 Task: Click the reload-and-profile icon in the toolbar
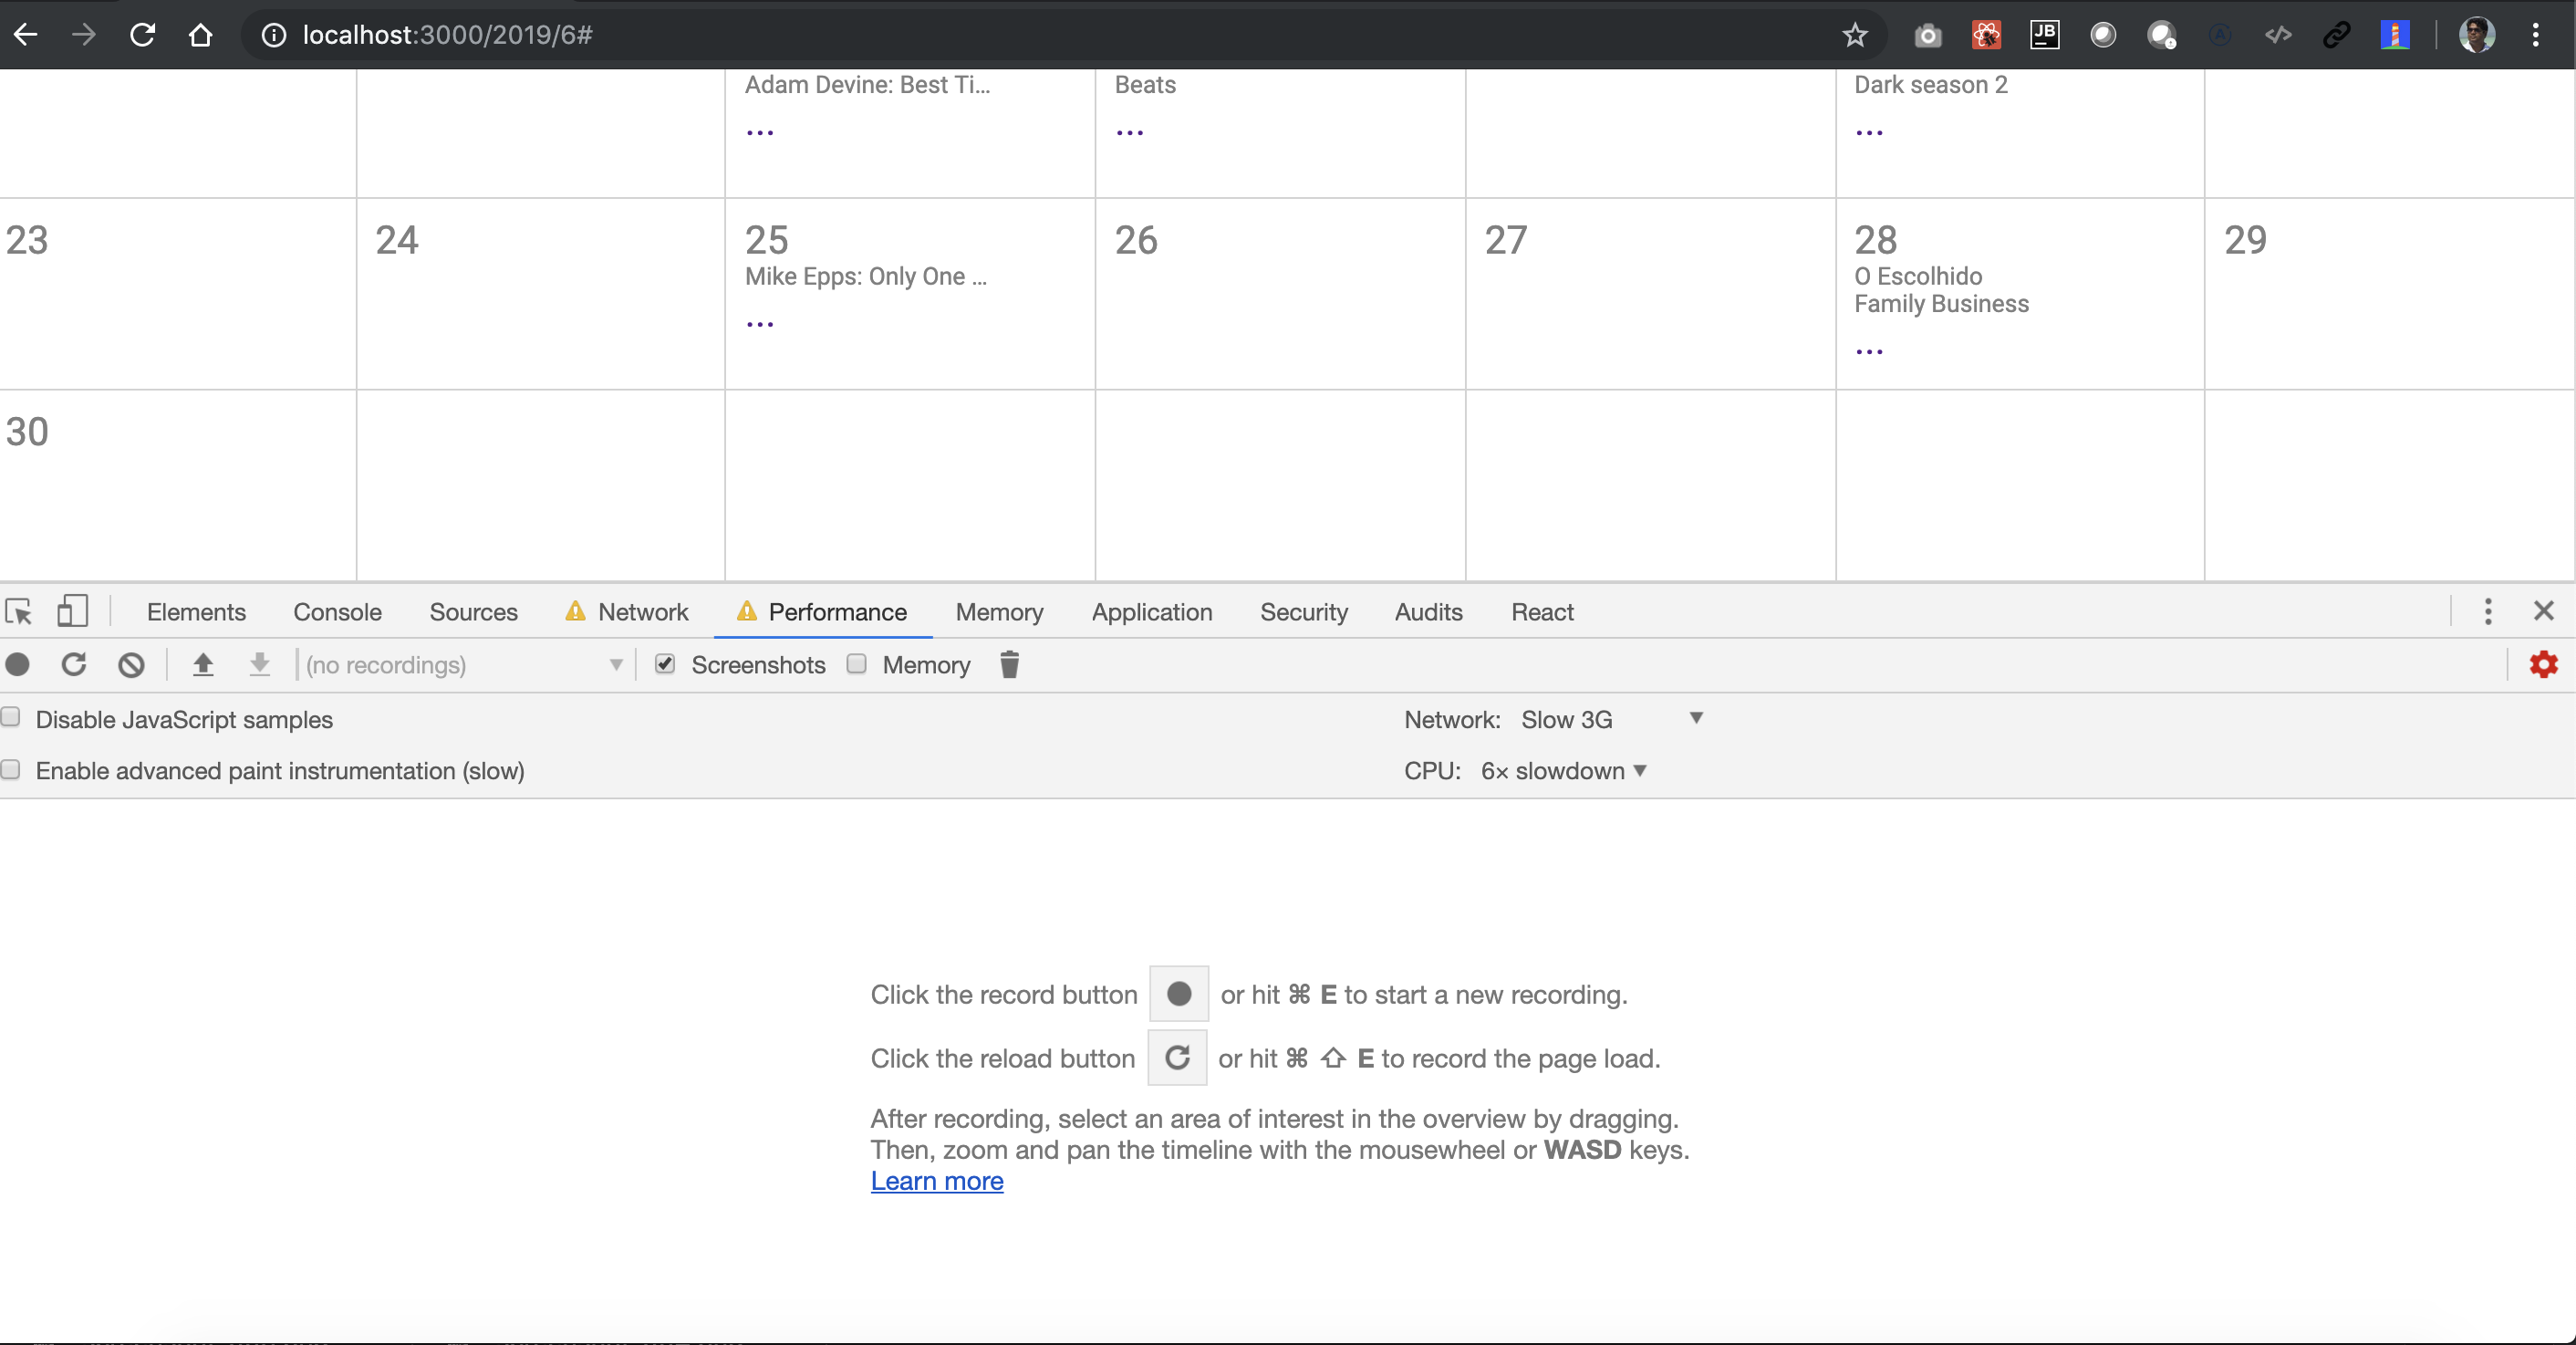click(74, 665)
